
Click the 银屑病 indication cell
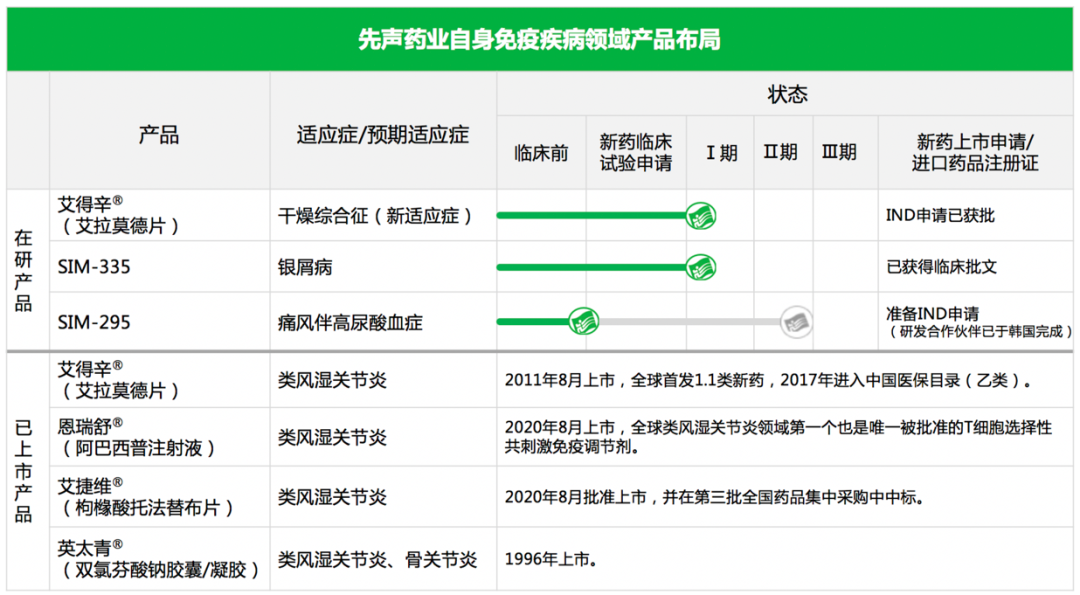pos(305,267)
